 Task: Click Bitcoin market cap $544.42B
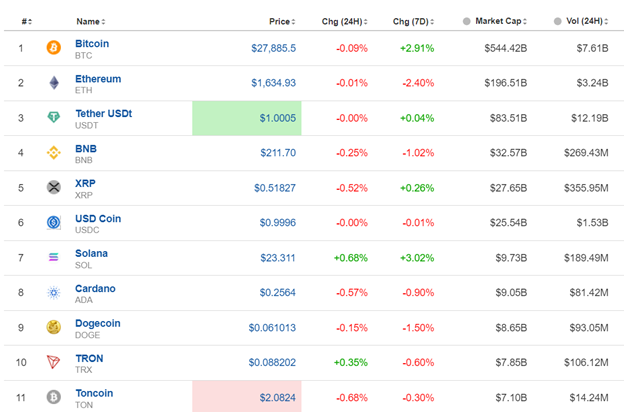[505, 48]
